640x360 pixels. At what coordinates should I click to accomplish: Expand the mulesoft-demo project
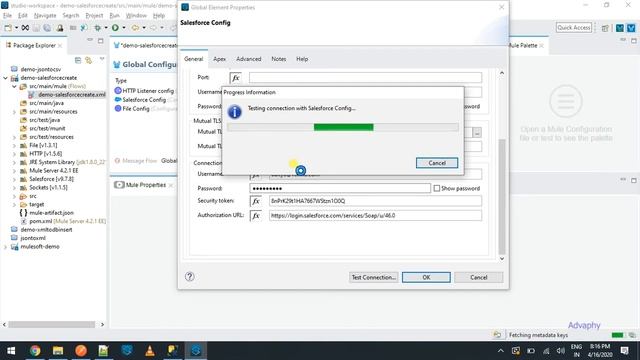coord(6,247)
